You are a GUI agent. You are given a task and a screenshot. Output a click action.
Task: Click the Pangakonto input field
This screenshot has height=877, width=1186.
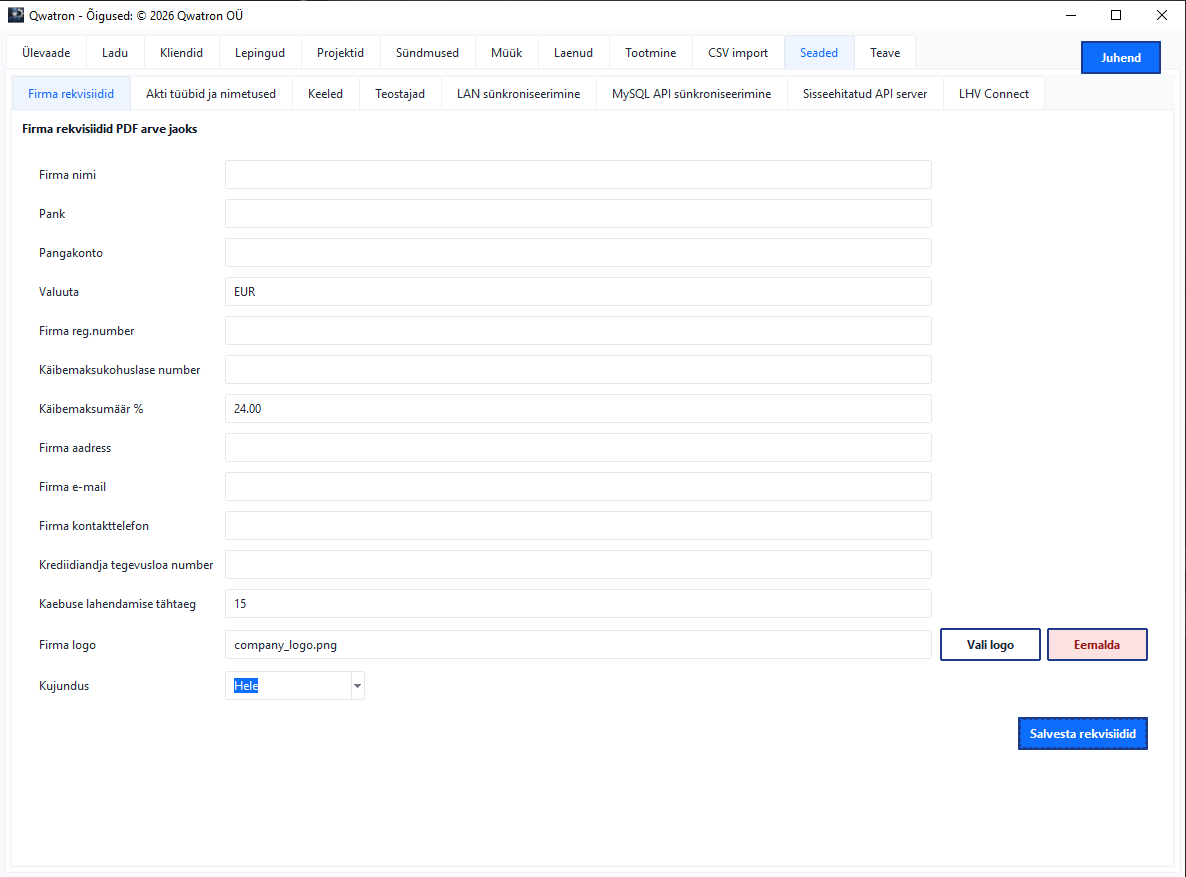pyautogui.click(x=579, y=253)
